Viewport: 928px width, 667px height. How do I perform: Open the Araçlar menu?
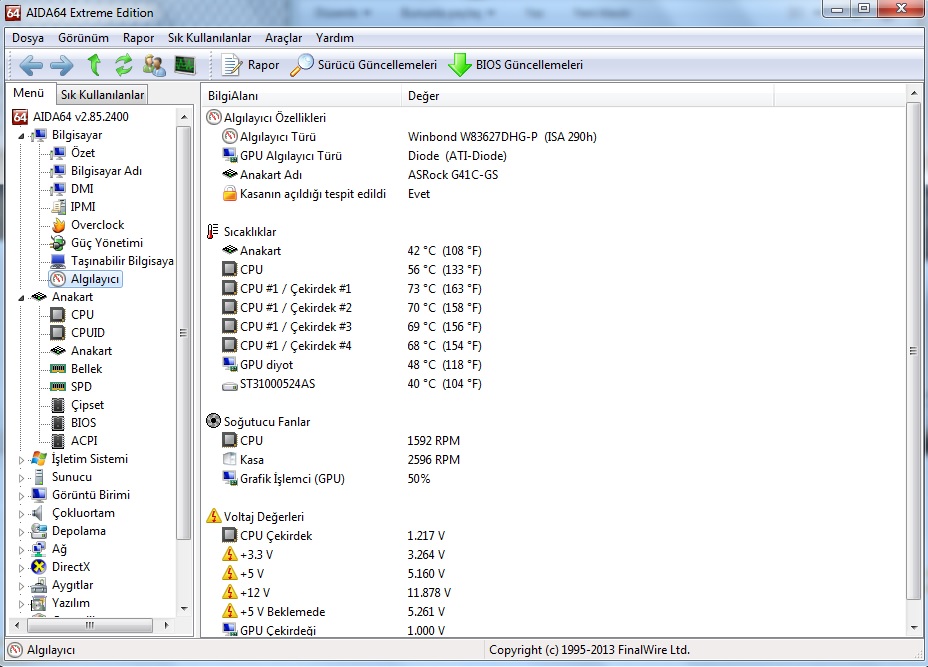(283, 38)
